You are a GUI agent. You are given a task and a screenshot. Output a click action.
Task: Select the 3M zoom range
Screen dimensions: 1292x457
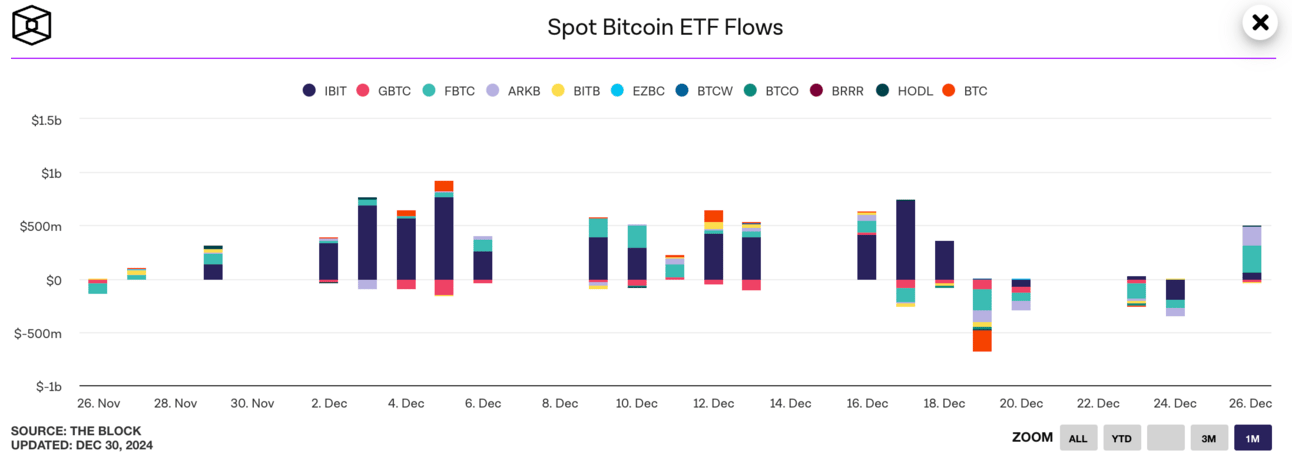tap(1209, 438)
